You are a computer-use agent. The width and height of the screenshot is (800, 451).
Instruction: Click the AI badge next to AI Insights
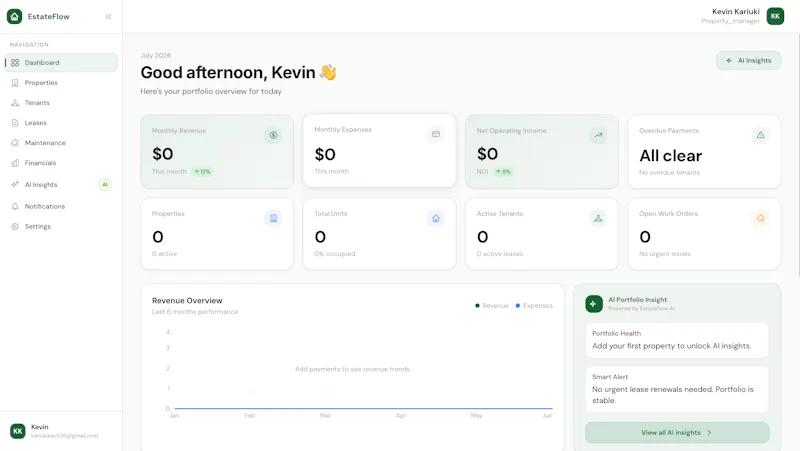[x=105, y=185]
